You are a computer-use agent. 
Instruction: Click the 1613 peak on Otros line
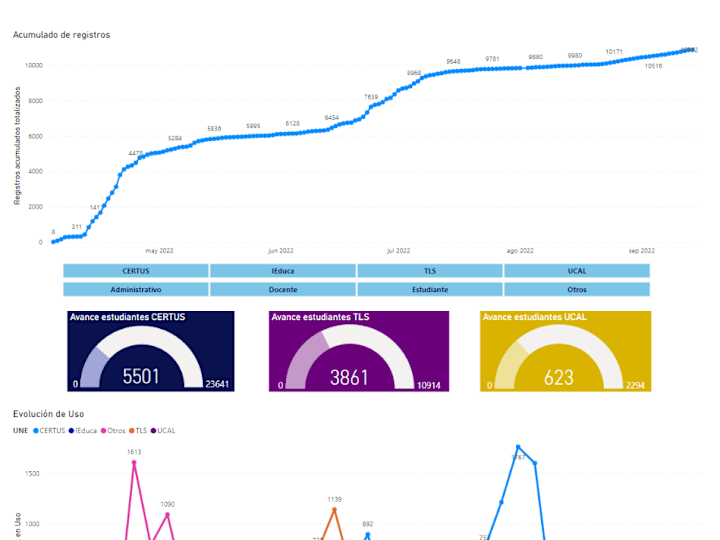point(134,462)
